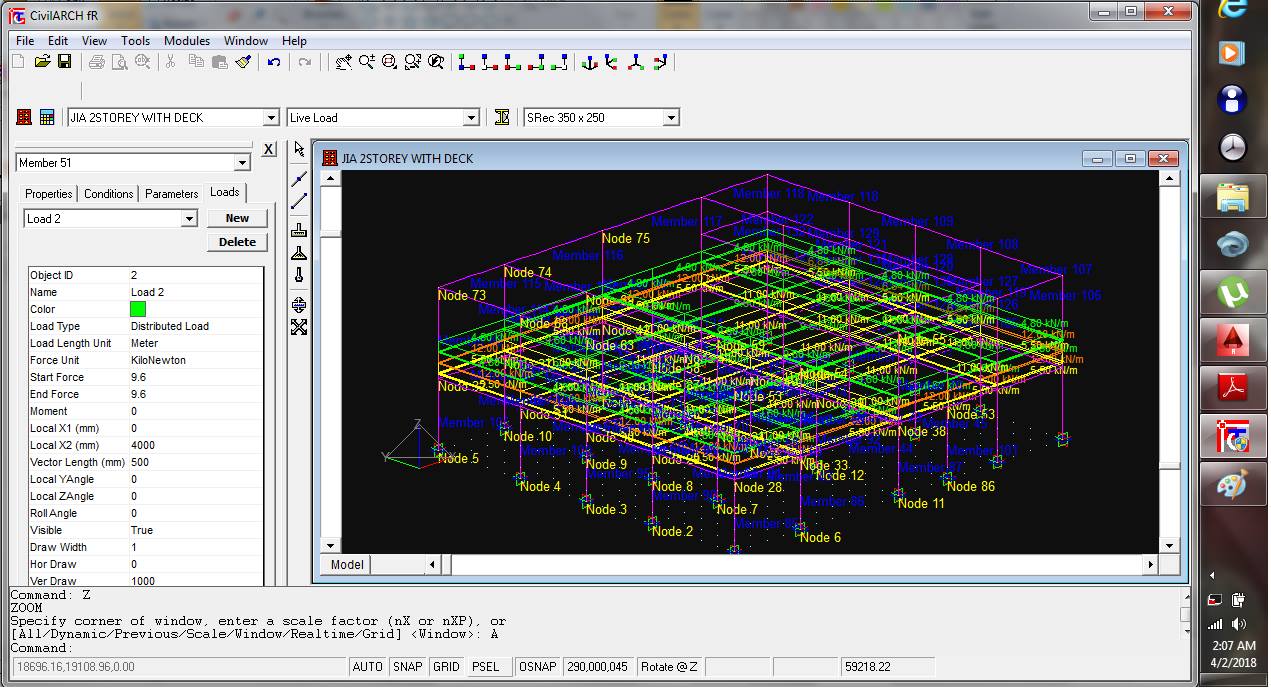Toggle SNAP mode in status bar
The image size is (1271, 690).
click(x=407, y=667)
